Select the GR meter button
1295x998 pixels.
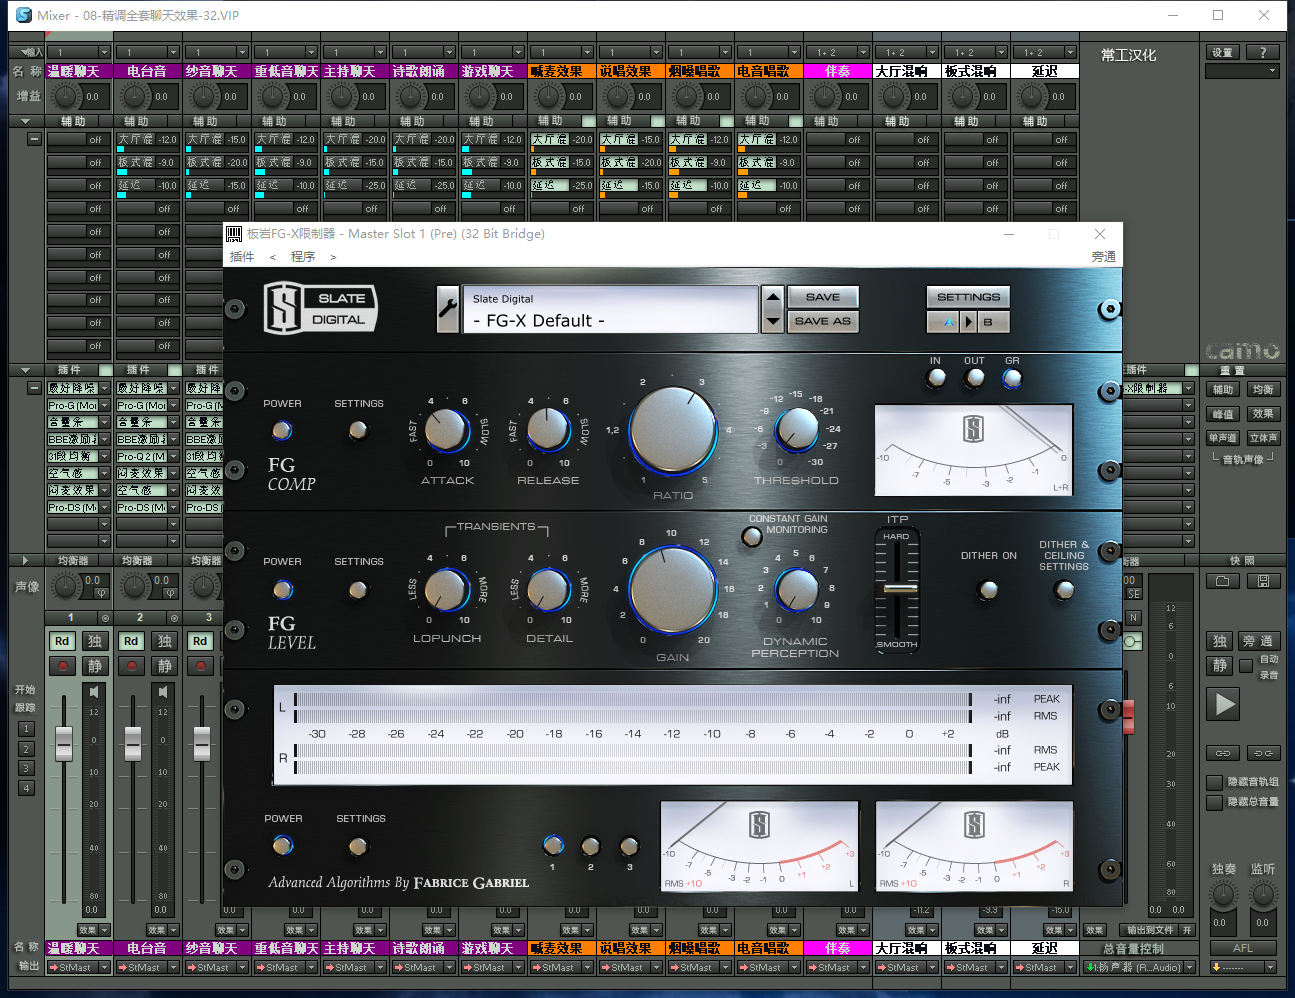[x=1012, y=378]
